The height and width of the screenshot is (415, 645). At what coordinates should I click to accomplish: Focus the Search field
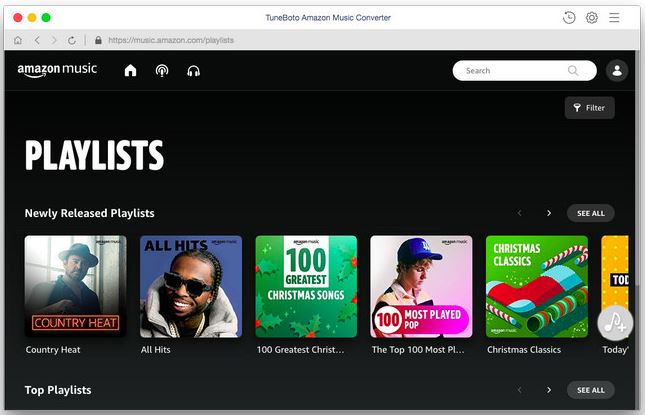pos(524,71)
